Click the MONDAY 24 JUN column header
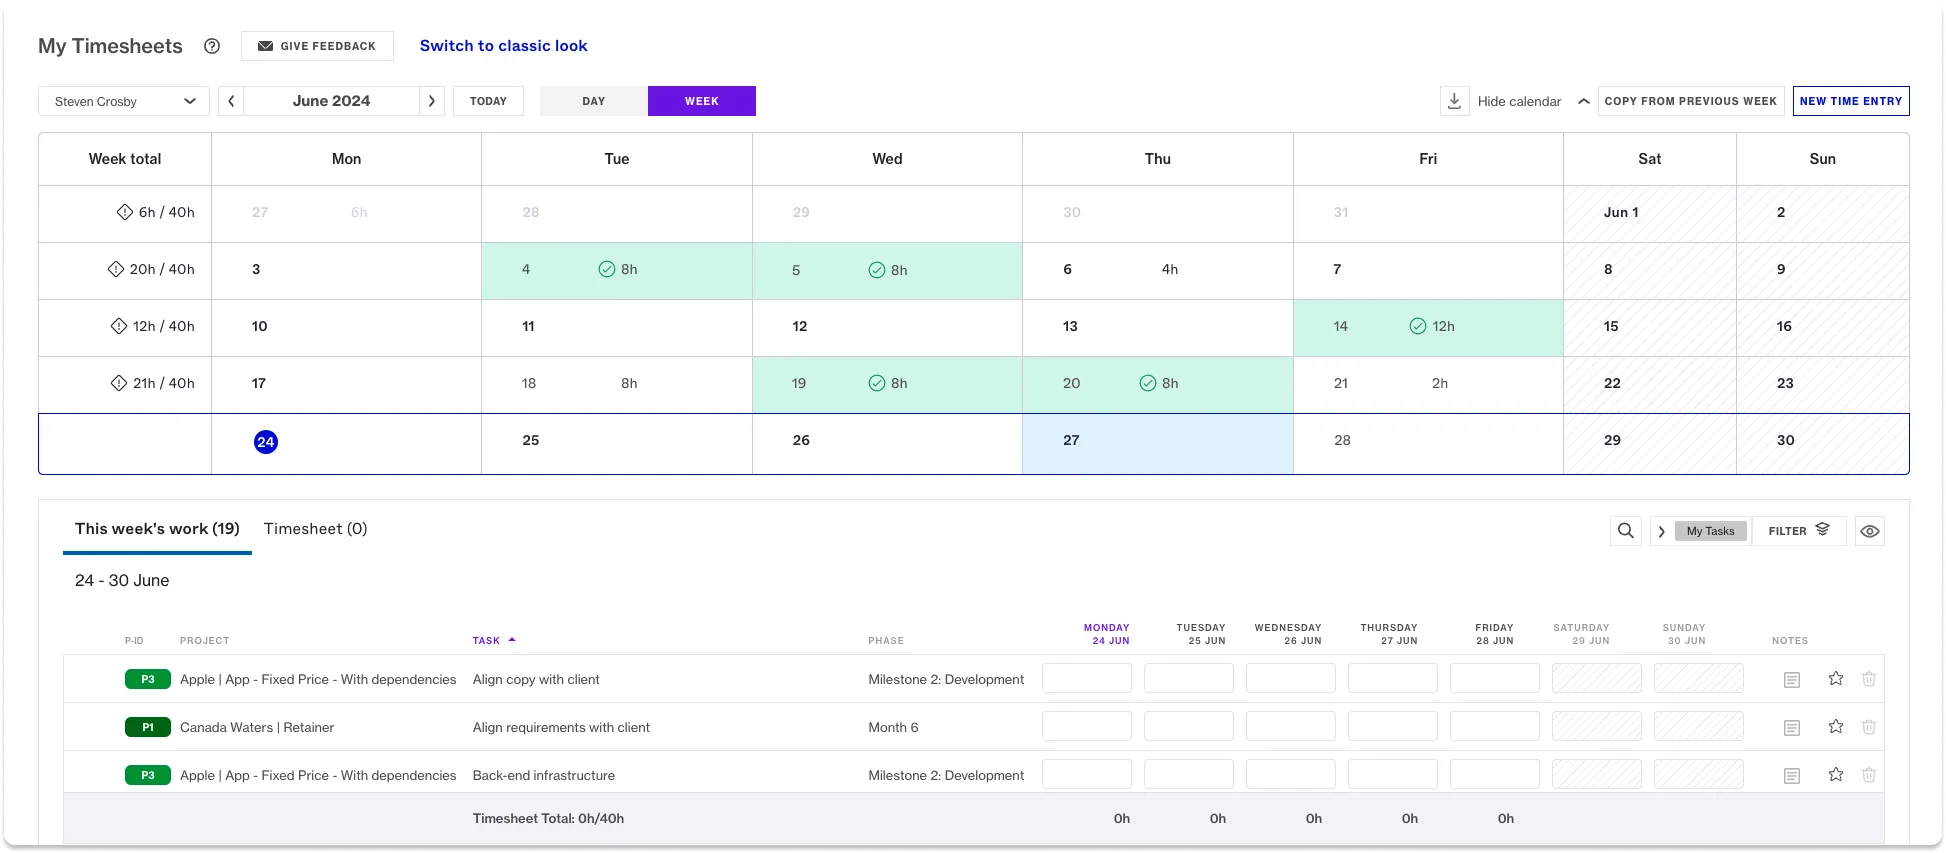 [x=1107, y=634]
